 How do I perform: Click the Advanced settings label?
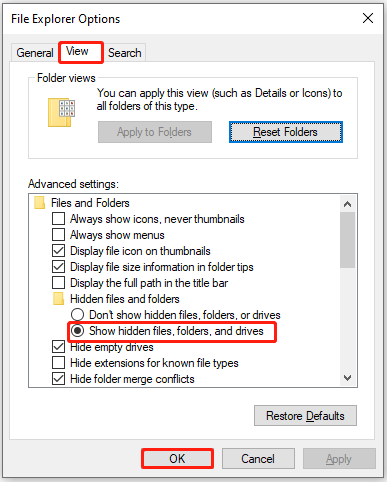coord(73,184)
